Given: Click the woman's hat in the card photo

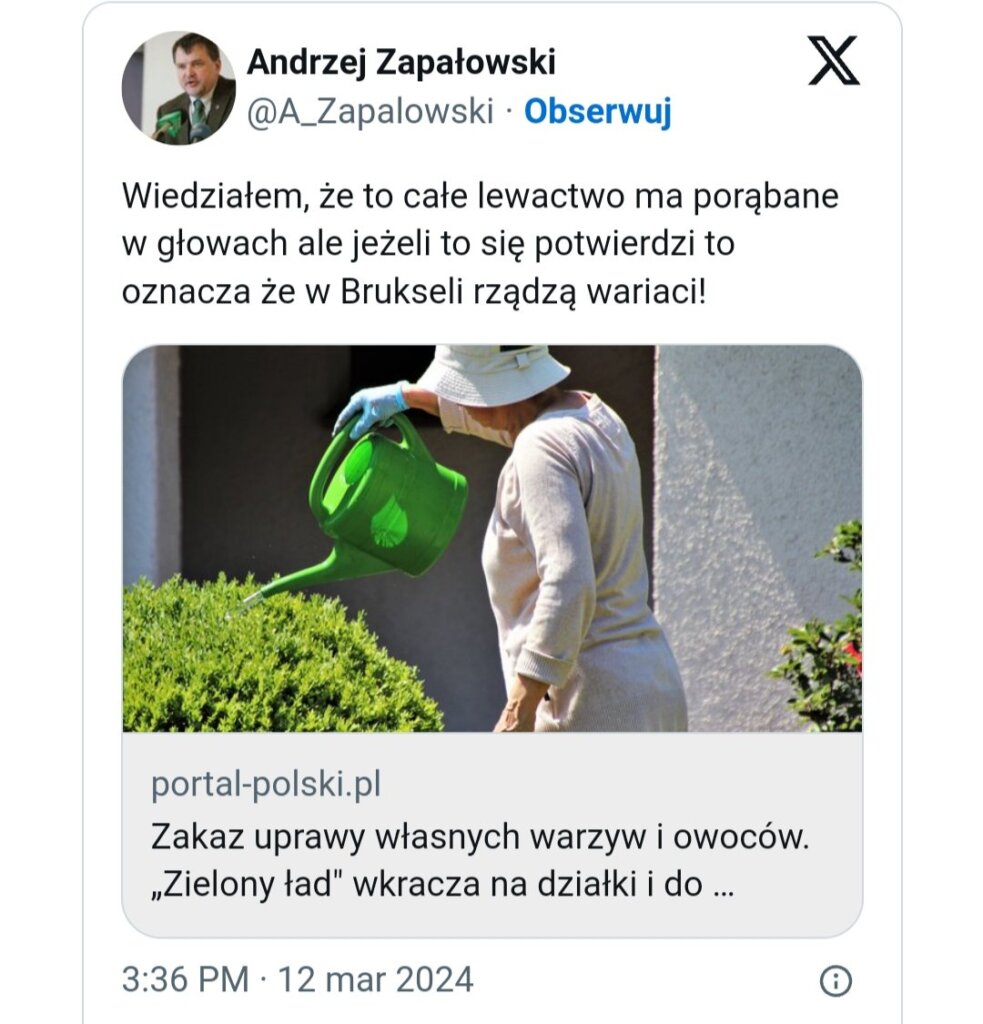Looking at the screenshot, I should click(493, 376).
